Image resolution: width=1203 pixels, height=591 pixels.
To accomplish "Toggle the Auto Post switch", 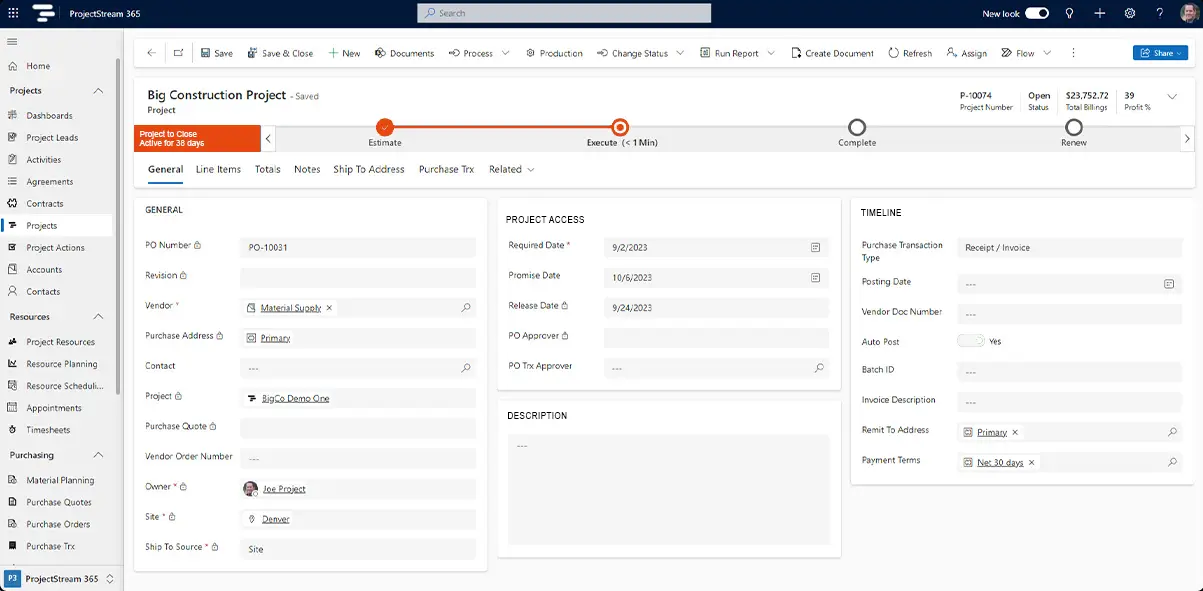I will point(970,341).
